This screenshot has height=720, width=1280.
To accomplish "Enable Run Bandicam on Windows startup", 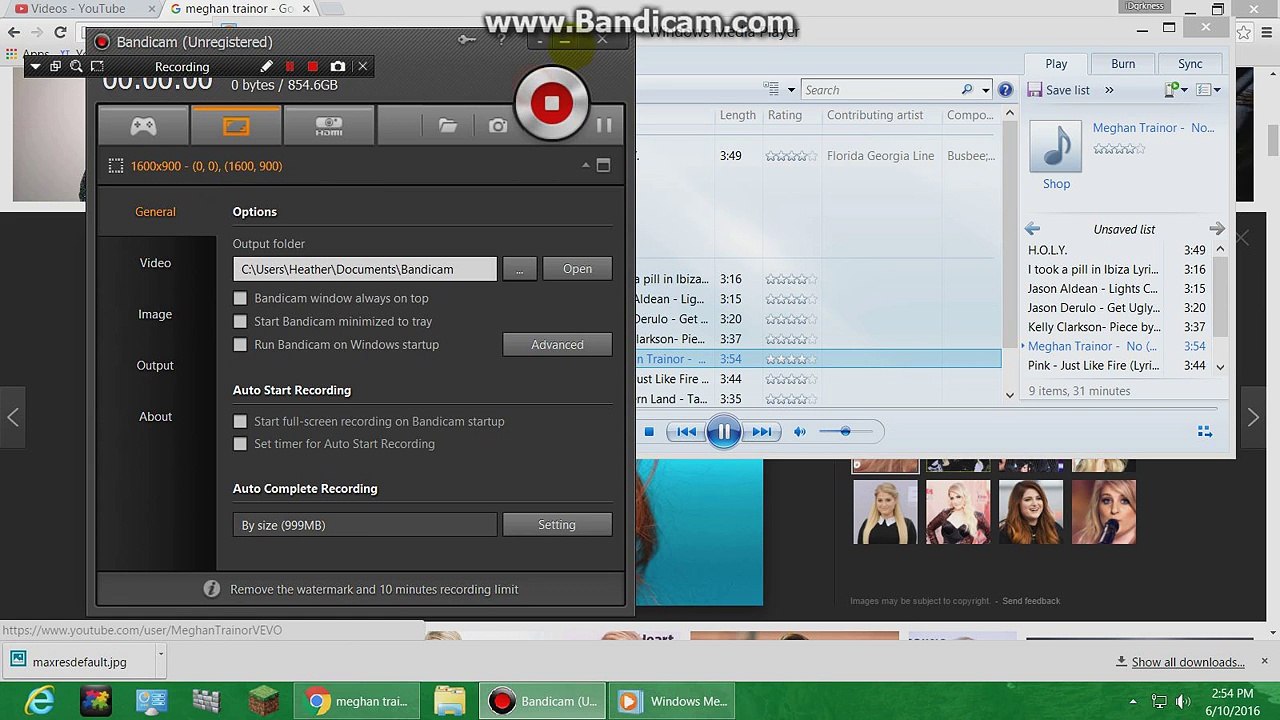I will (x=240, y=344).
